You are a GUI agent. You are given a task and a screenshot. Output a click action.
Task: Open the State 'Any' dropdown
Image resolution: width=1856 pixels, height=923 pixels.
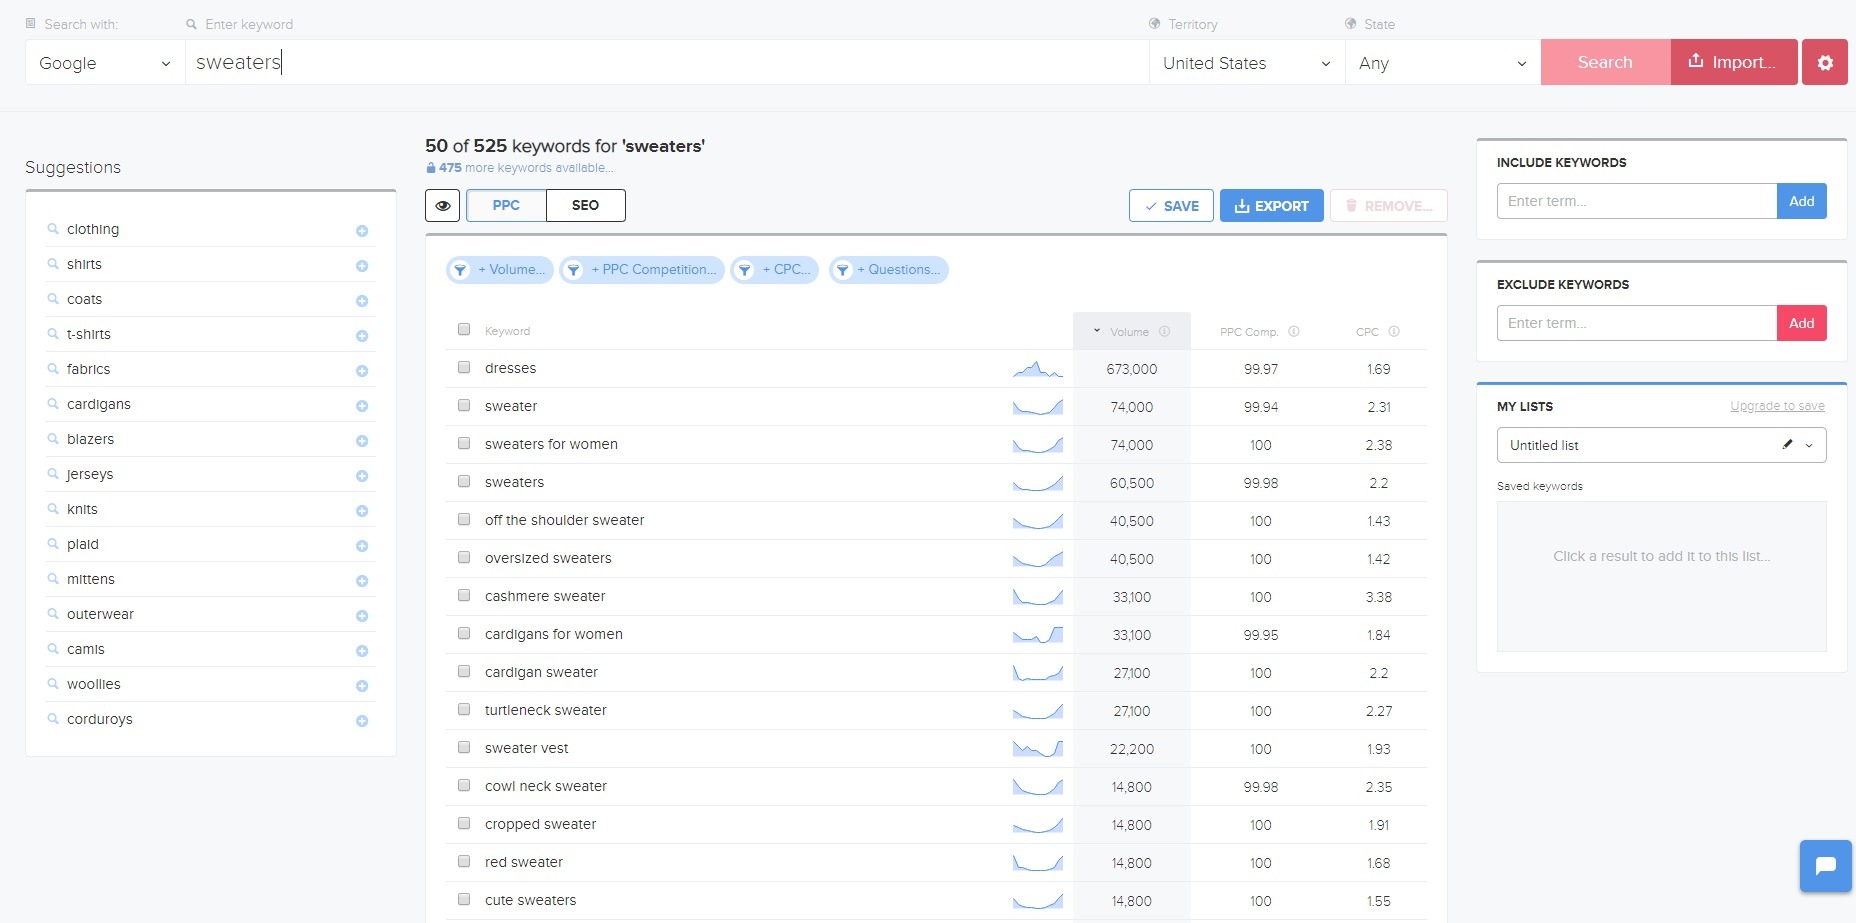coord(1443,62)
